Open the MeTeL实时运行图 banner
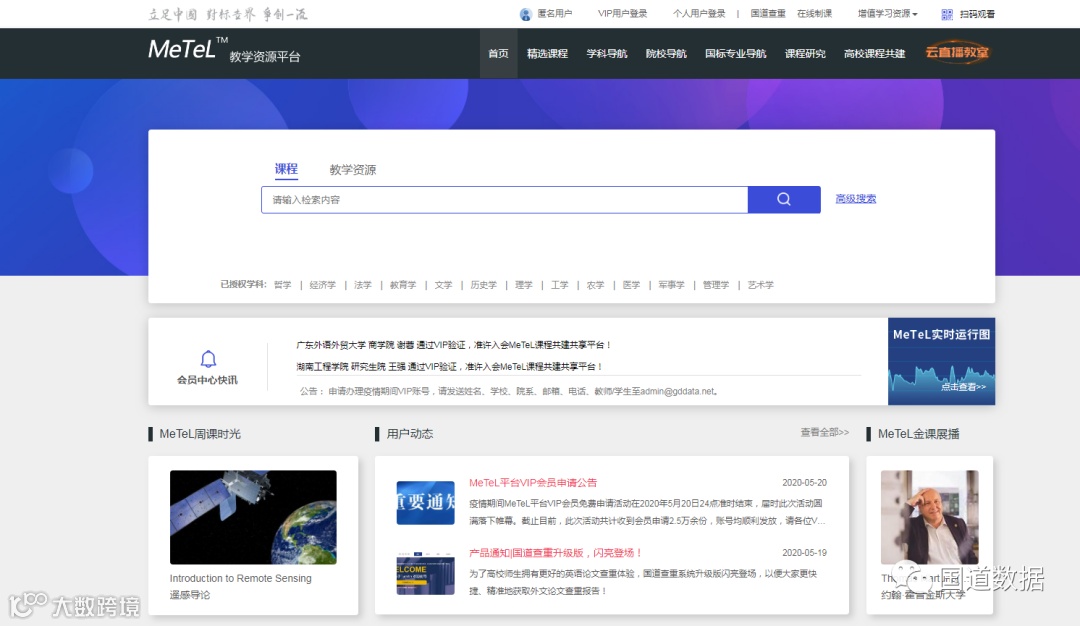The height and width of the screenshot is (626, 1080). (942, 361)
